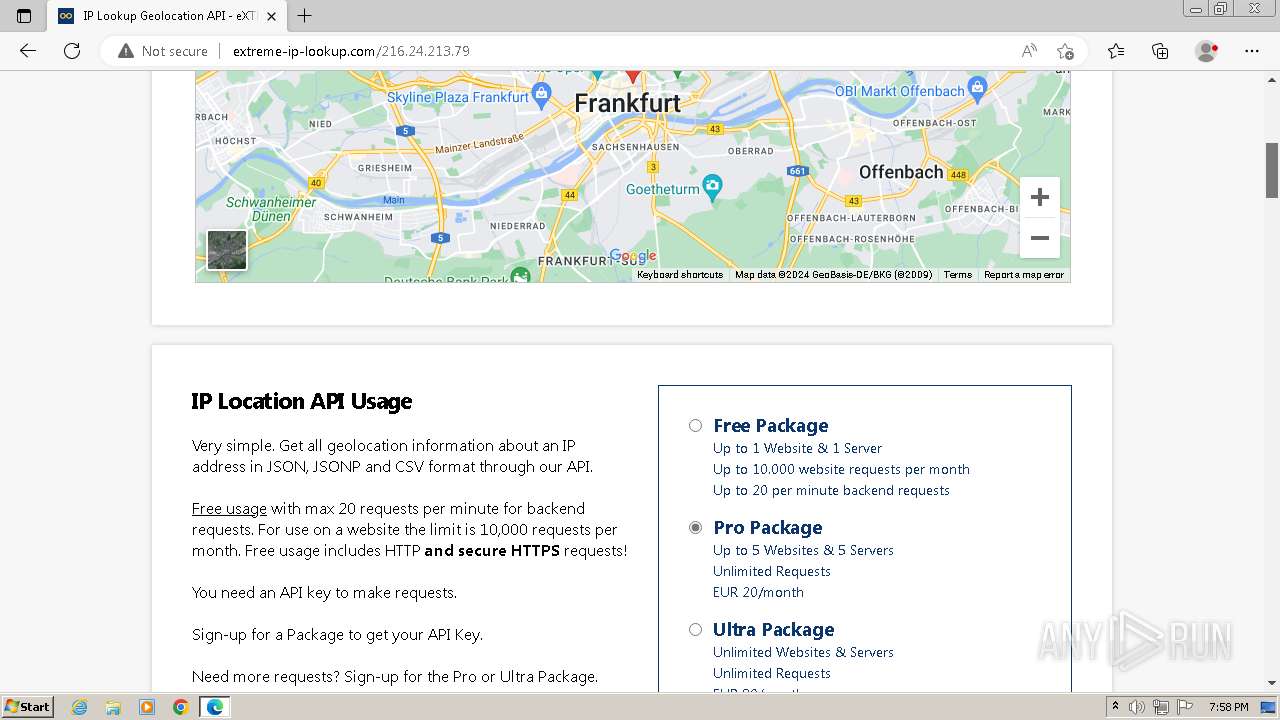Click 'Unlimited Websites & Servers' text
Viewport: 1280px width, 720px height.
(803, 652)
